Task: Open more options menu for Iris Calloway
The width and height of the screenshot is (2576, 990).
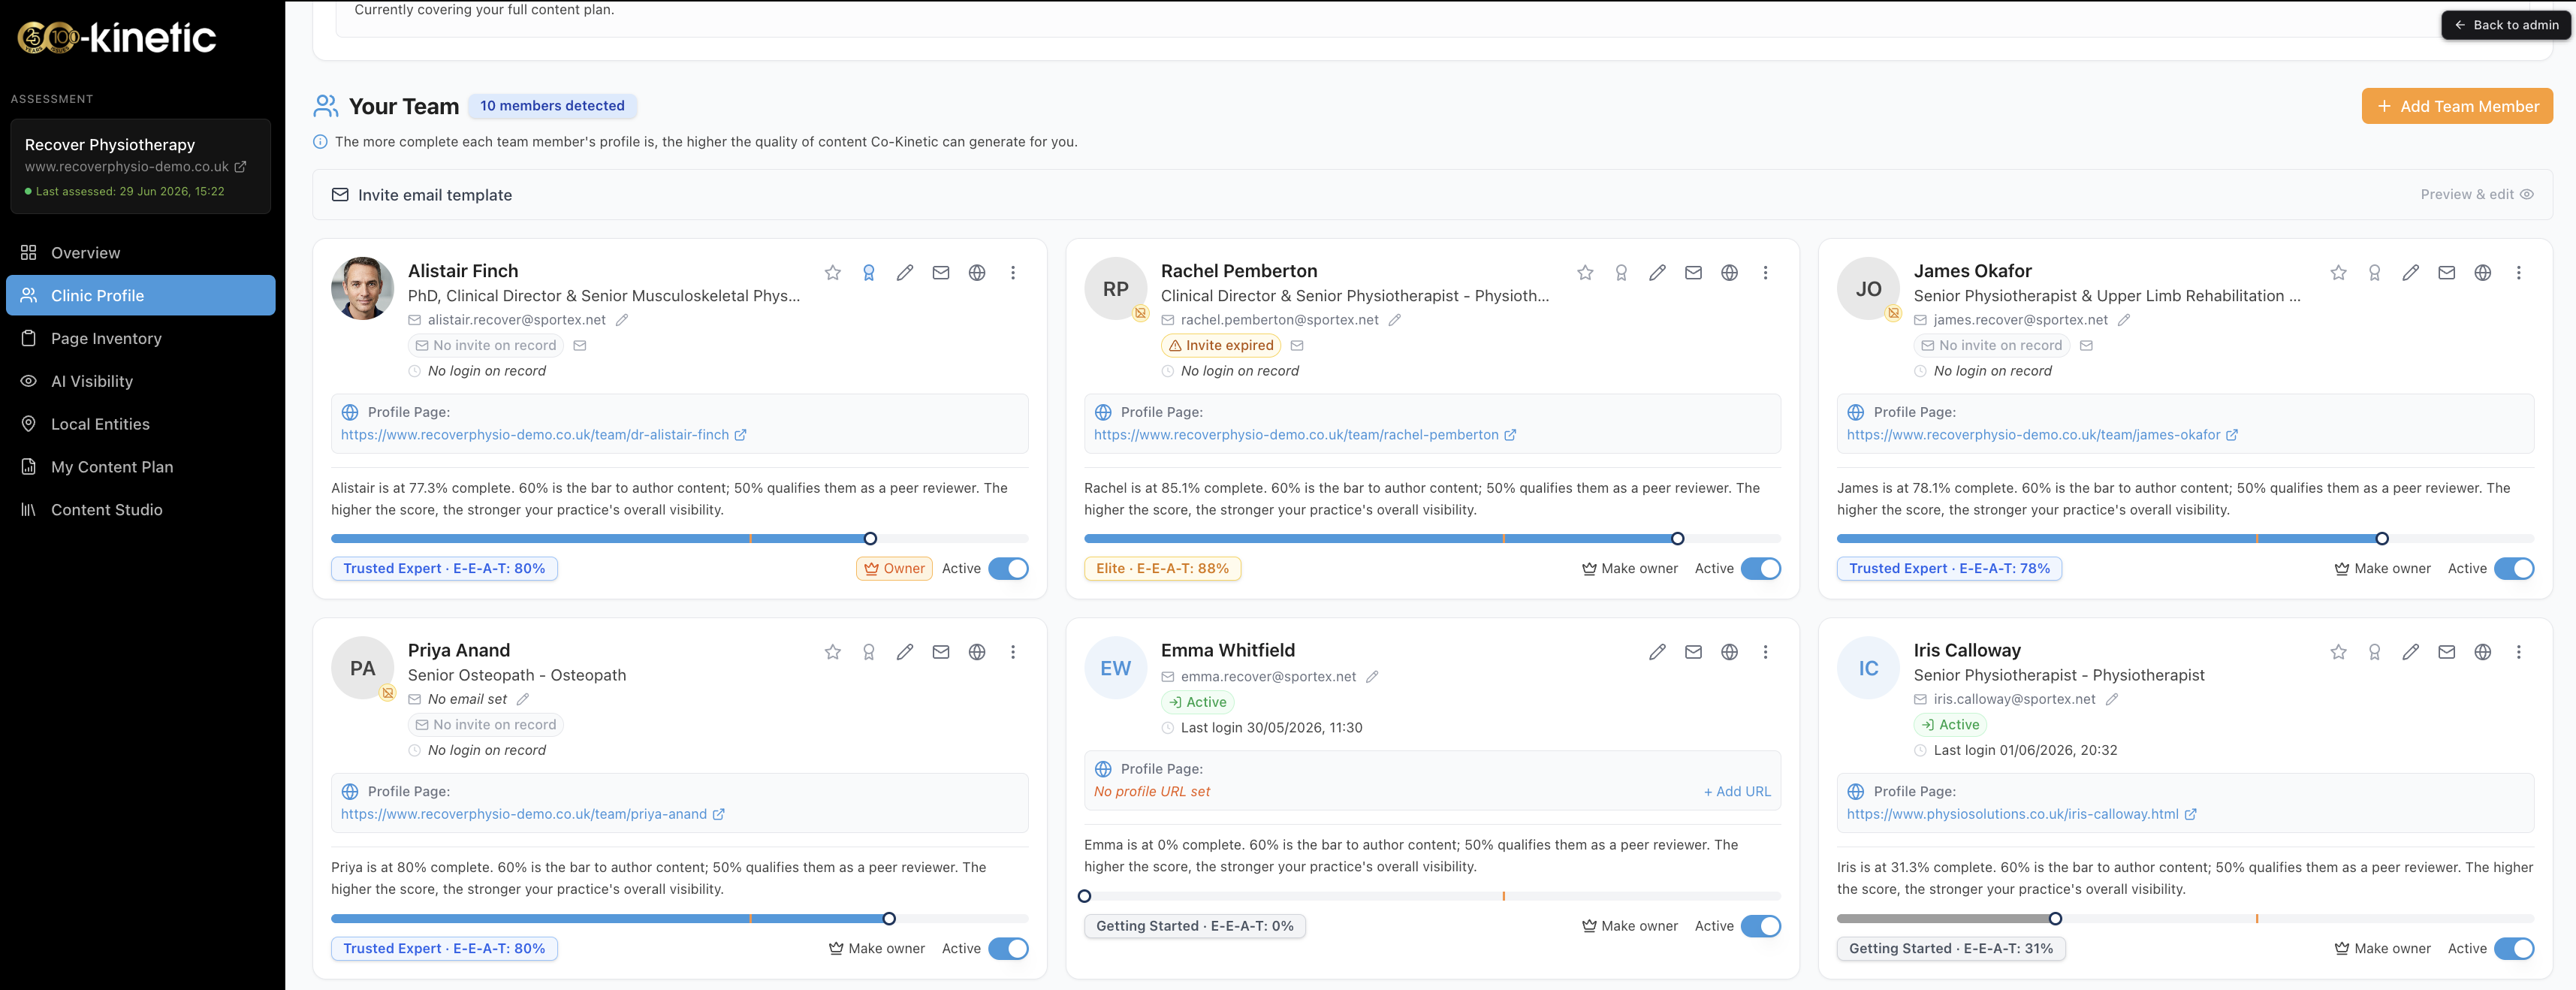Action: (x=2518, y=652)
